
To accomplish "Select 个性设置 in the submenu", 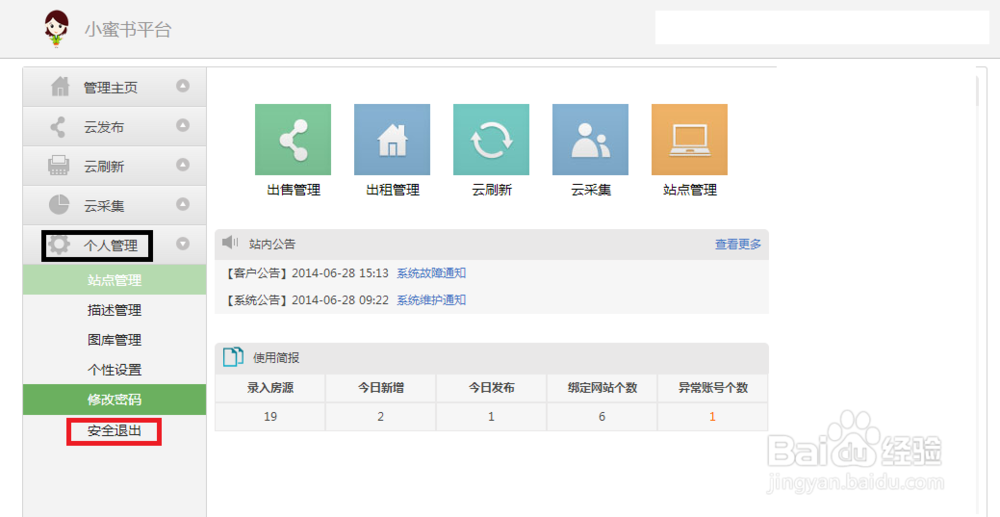I will coord(115,370).
